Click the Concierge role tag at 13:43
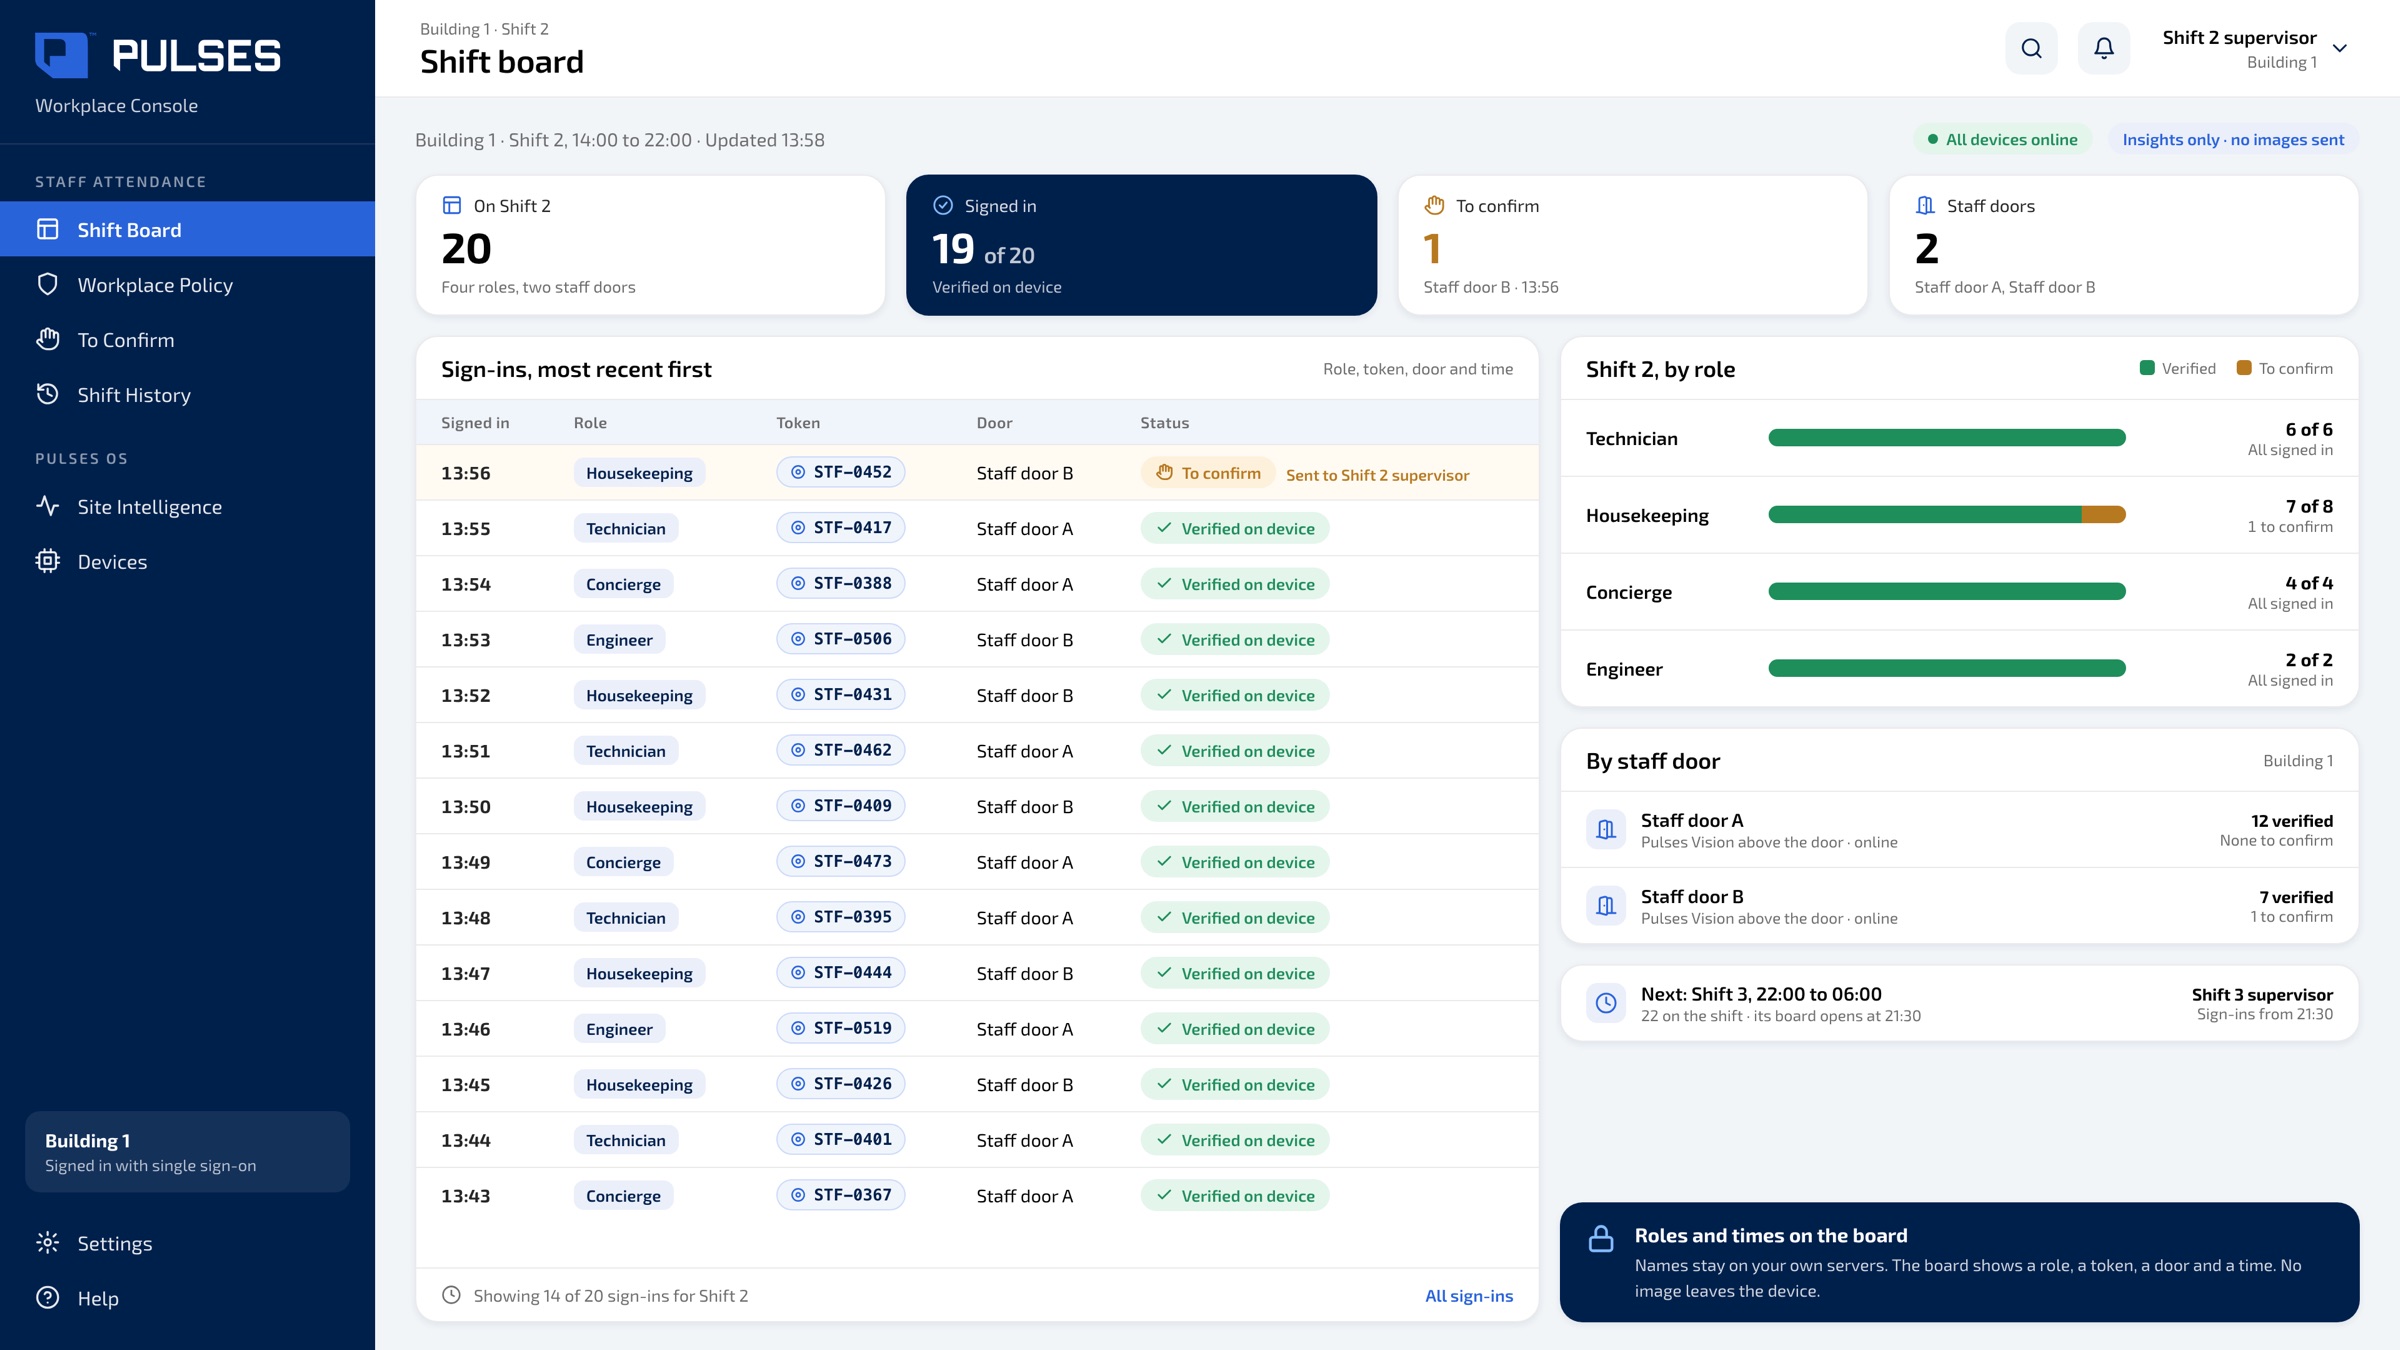Screen dimensions: 2400x1350 [623, 1195]
